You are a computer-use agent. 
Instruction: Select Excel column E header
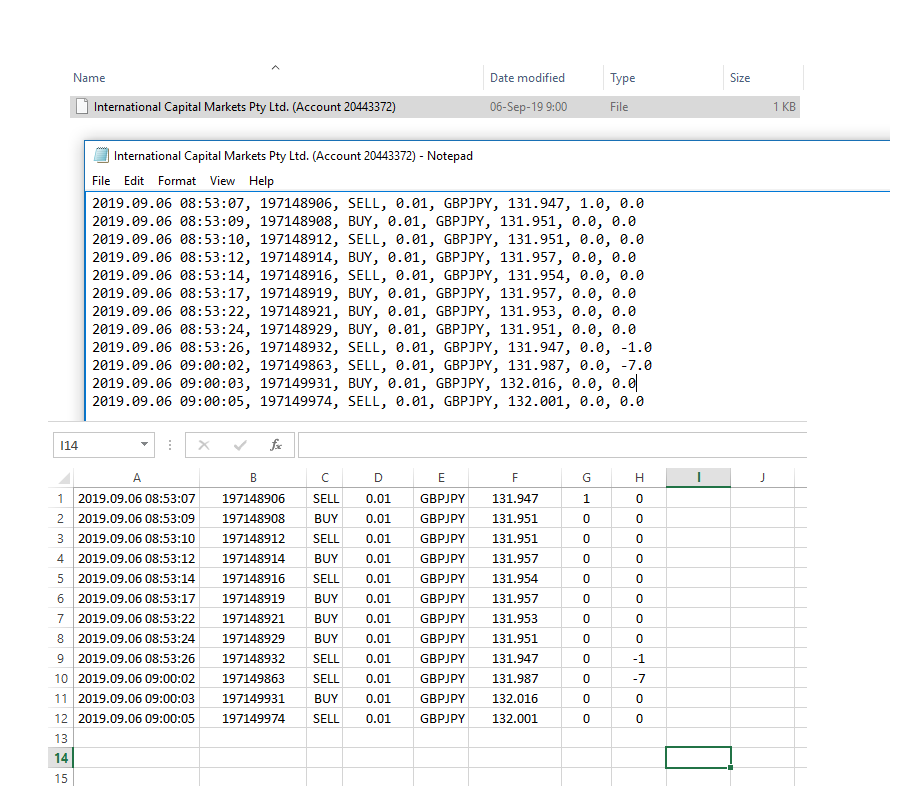tap(441, 478)
